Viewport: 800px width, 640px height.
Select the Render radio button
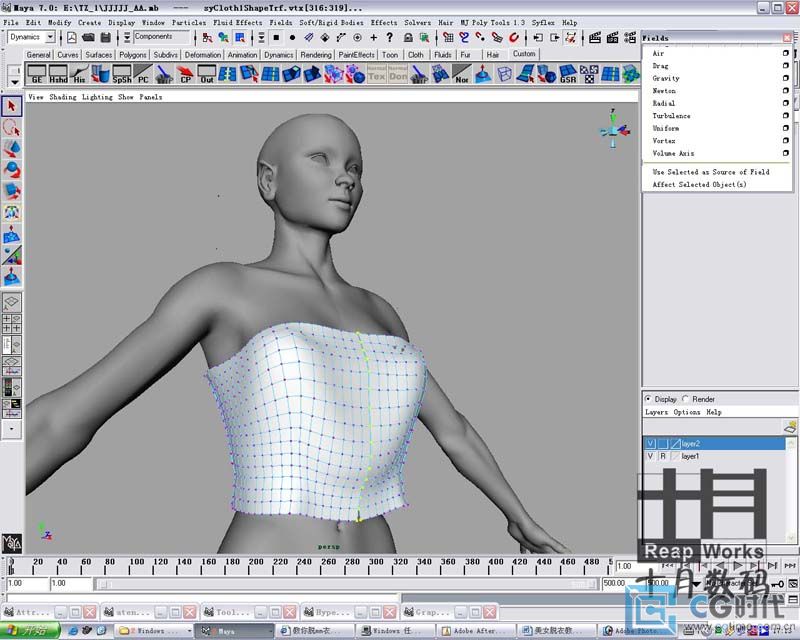686,399
